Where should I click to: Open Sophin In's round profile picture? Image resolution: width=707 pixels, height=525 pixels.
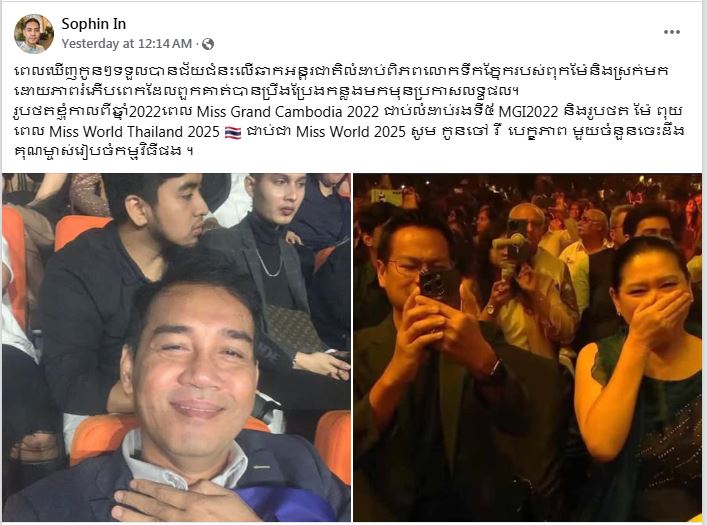tap(34, 34)
